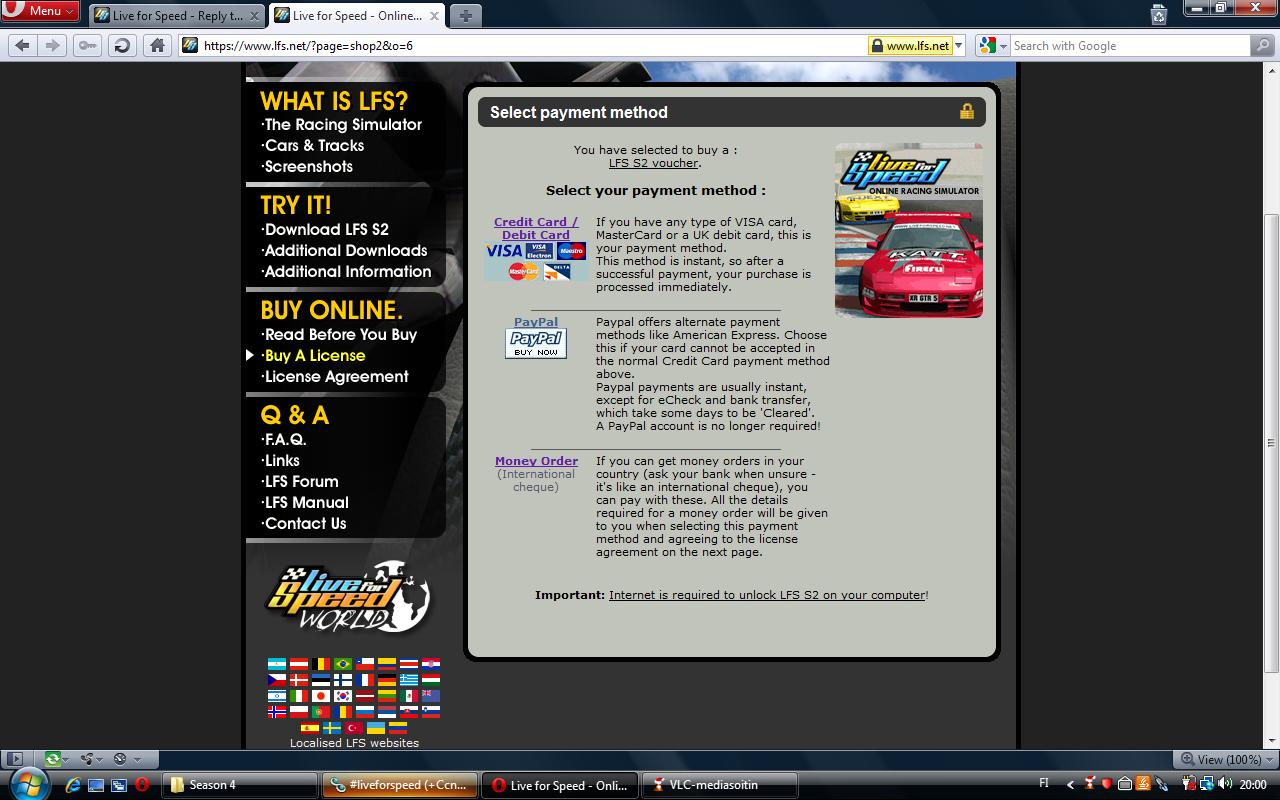
Task: Open the Contact Us page
Action: point(305,524)
